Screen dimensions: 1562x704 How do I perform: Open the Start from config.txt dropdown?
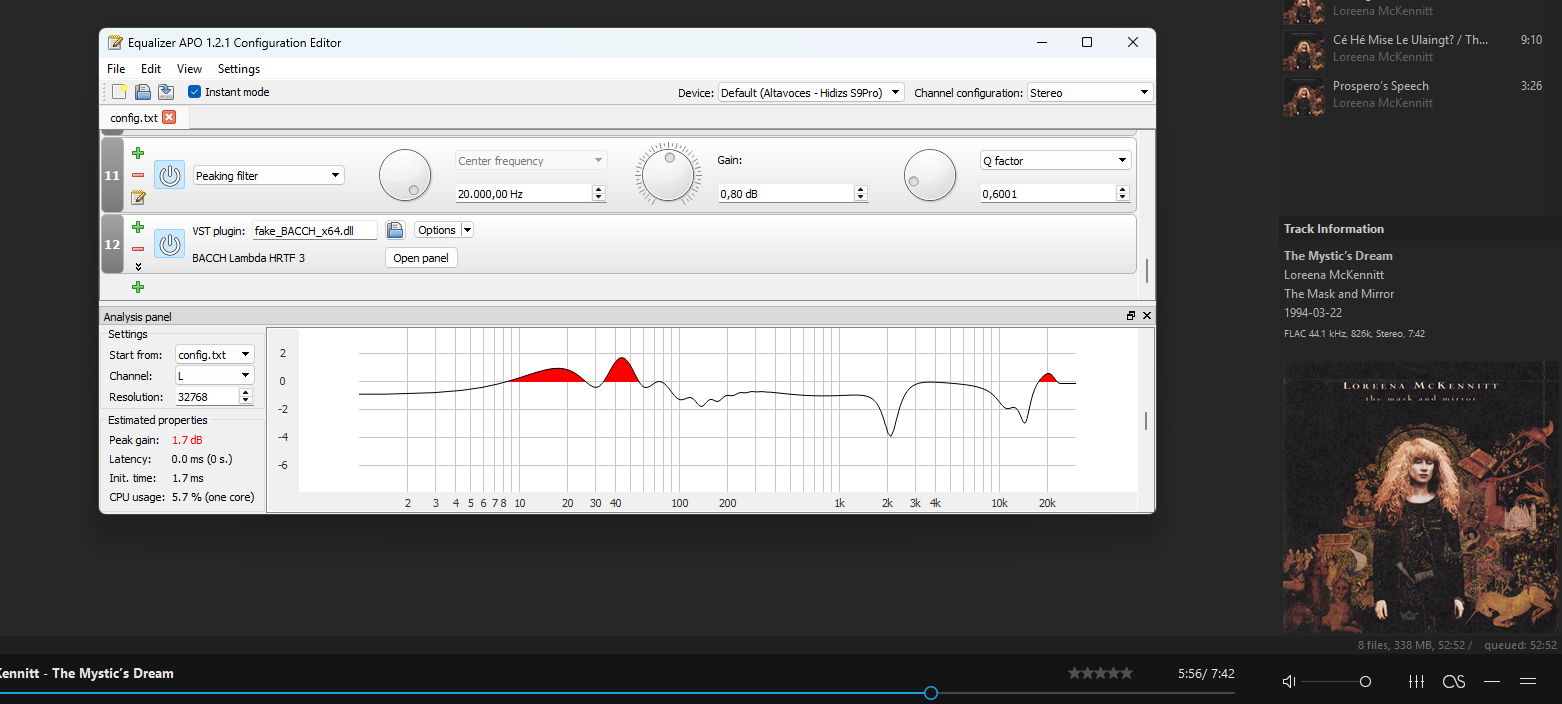coord(215,355)
